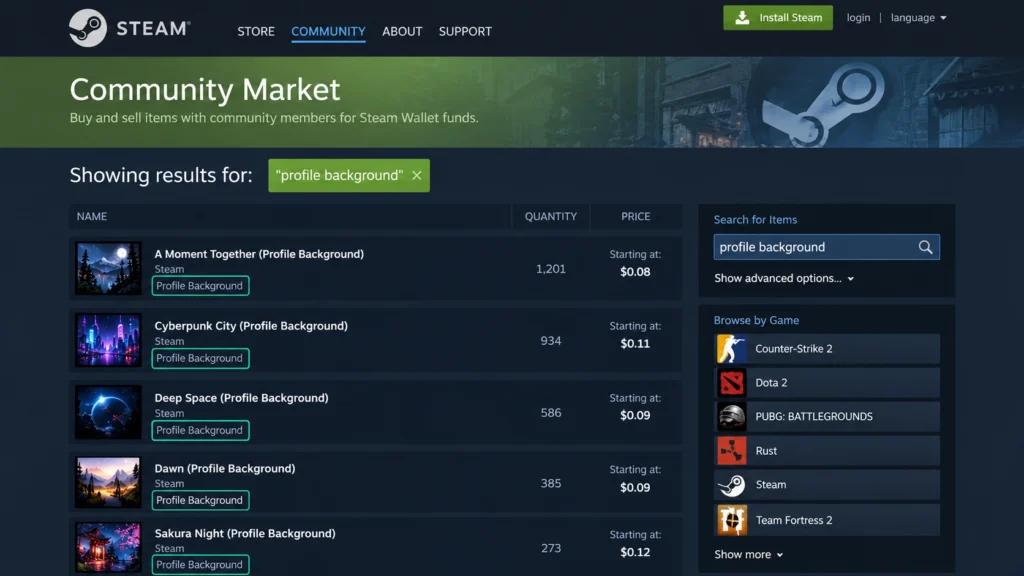Click the quantity 385
The height and width of the screenshot is (576, 1024).
(x=551, y=483)
